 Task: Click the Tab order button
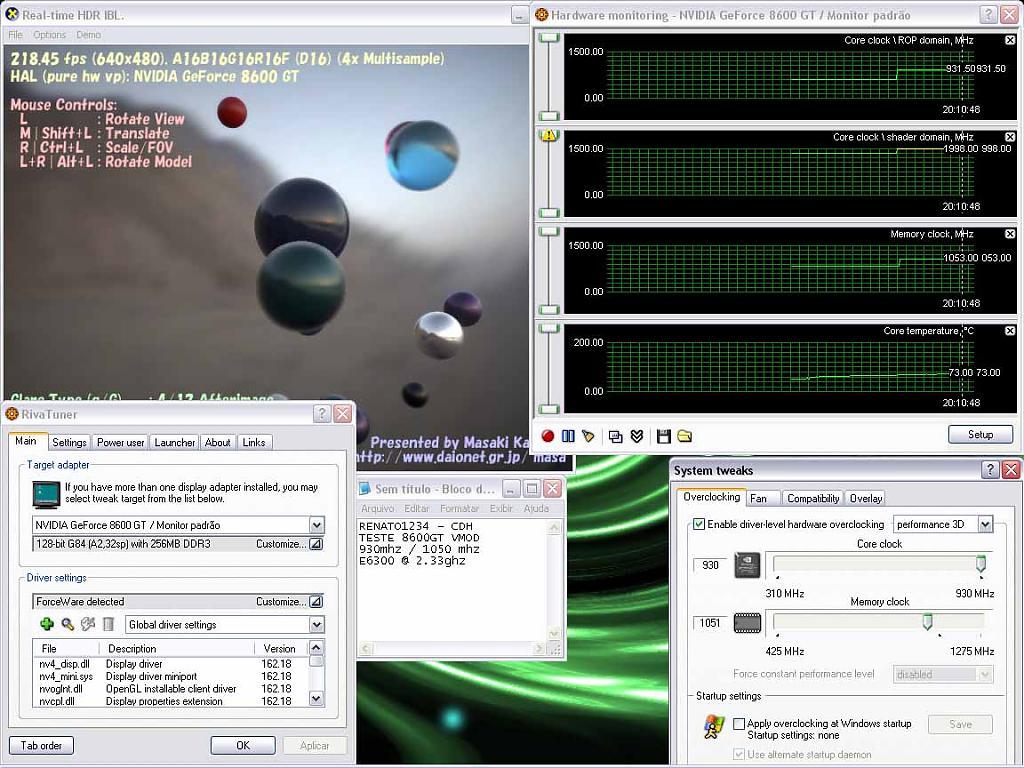coord(41,745)
